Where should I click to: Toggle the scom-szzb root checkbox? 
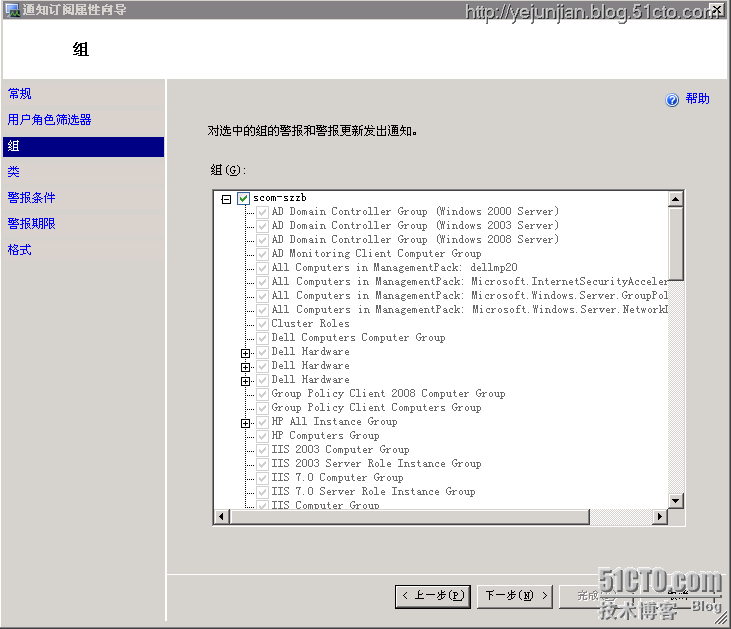(243, 198)
